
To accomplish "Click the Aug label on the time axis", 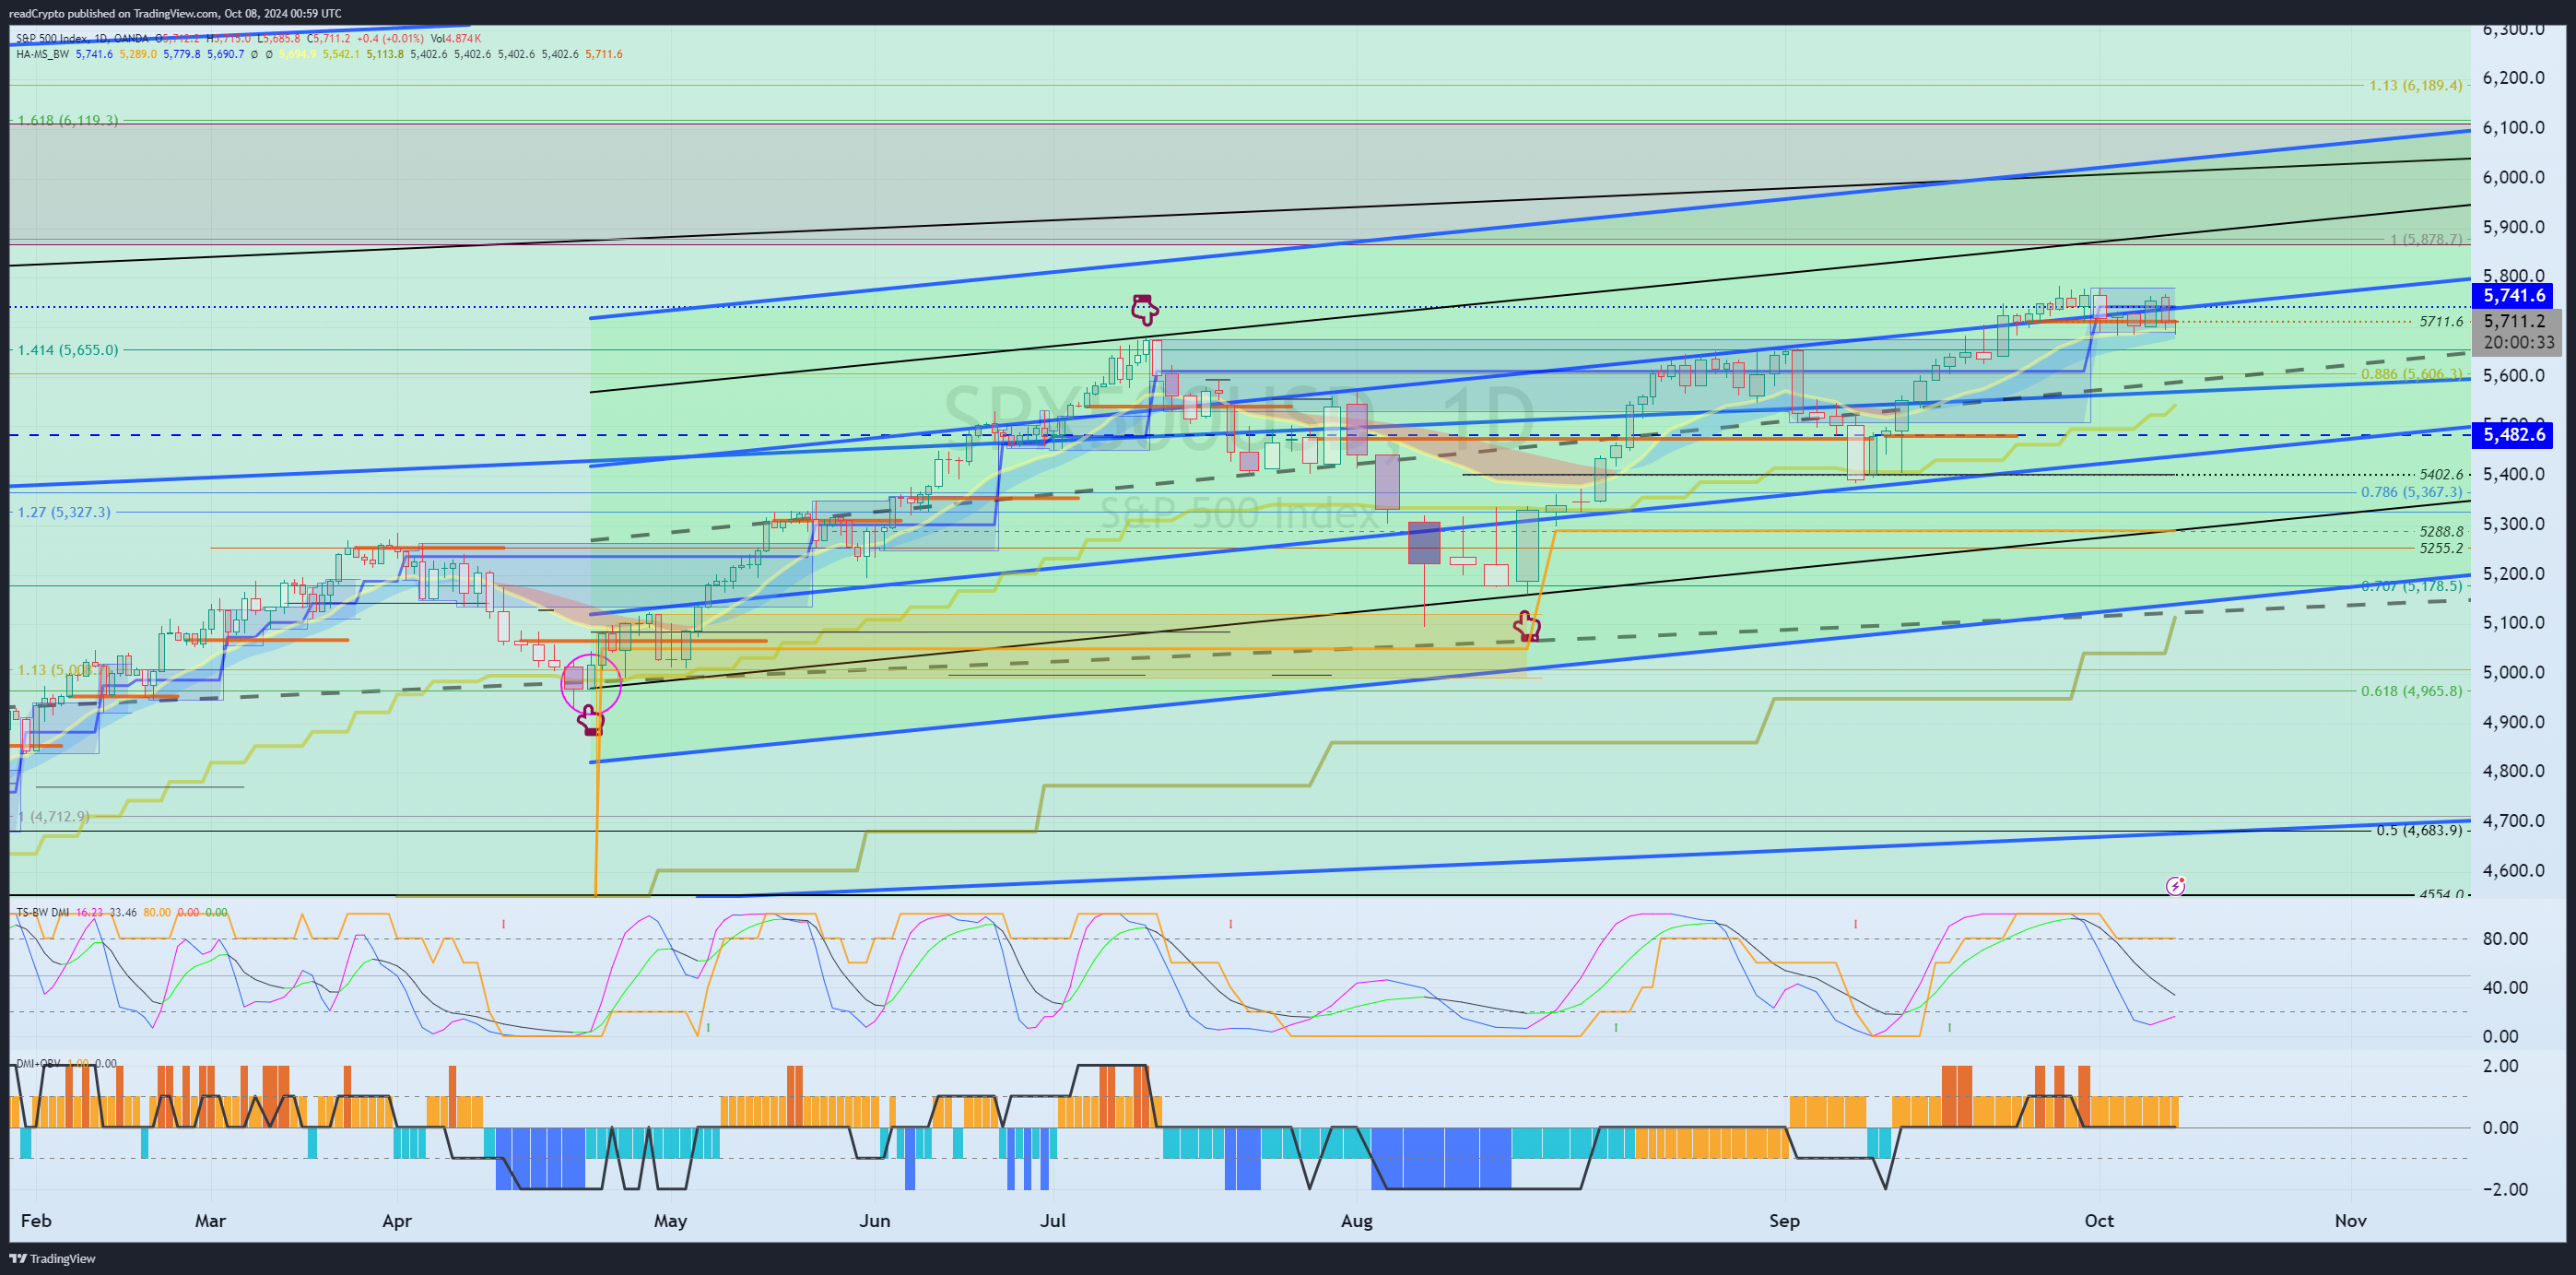I will click(x=1357, y=1221).
